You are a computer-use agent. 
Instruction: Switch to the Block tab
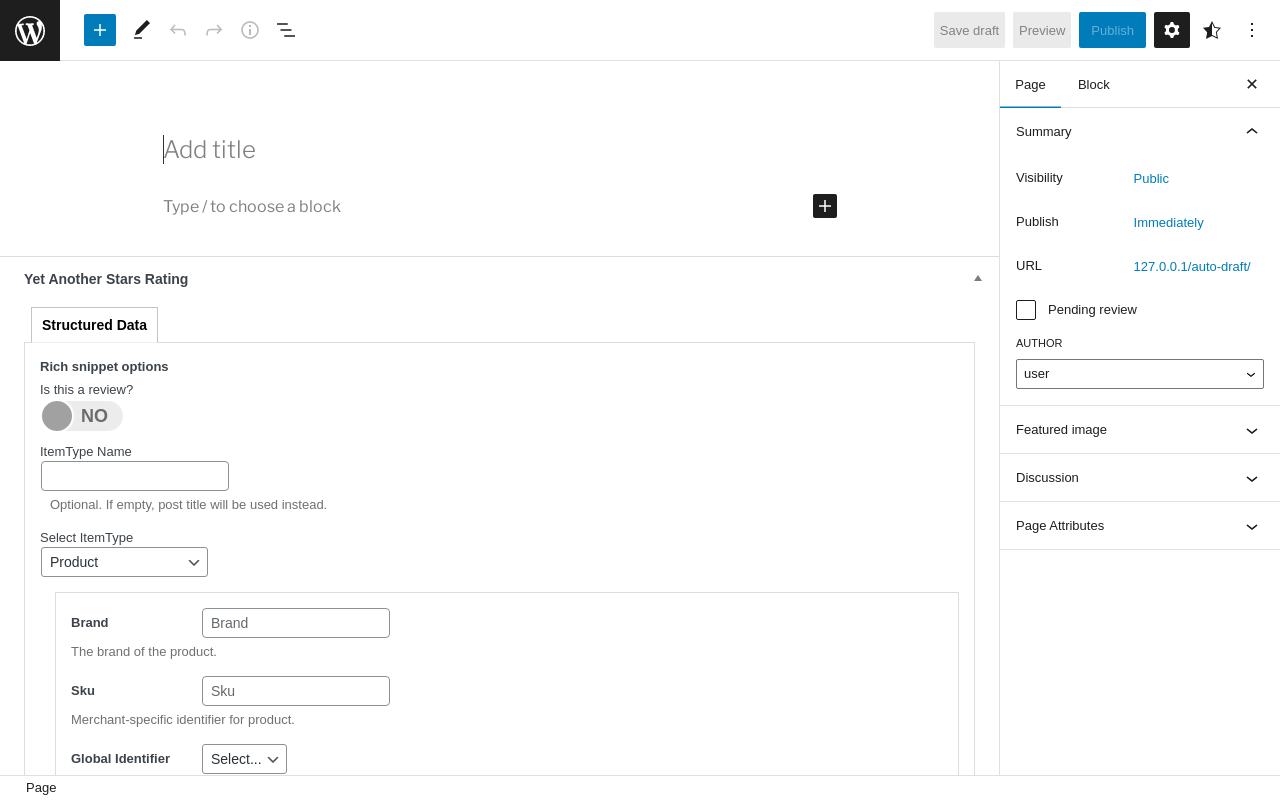tap(1094, 84)
